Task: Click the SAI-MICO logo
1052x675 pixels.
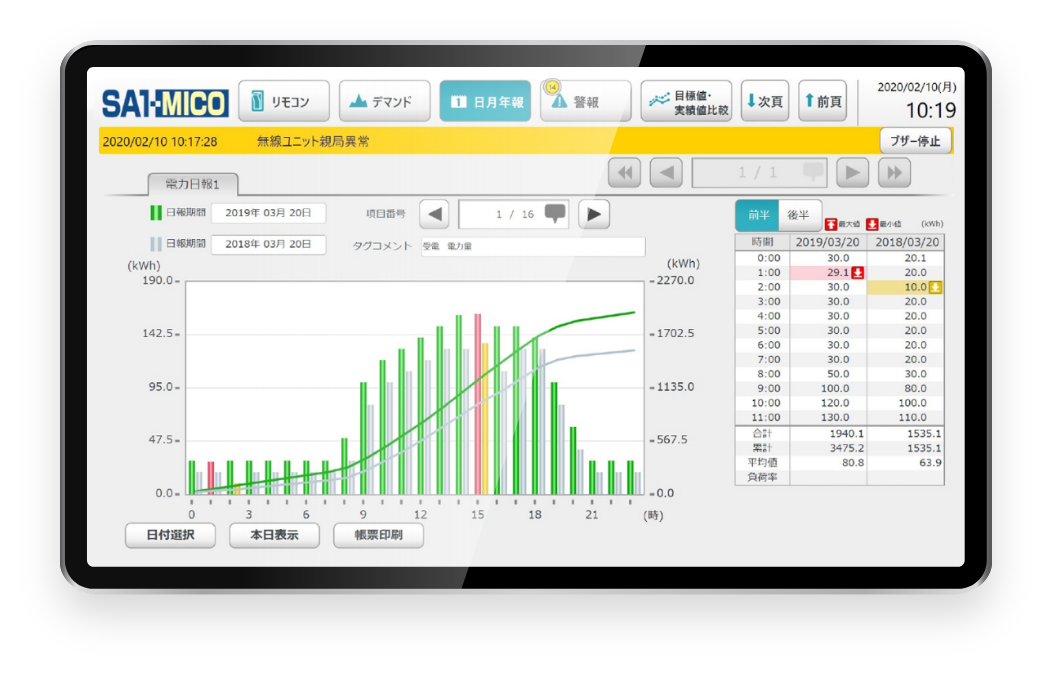Action: point(165,103)
